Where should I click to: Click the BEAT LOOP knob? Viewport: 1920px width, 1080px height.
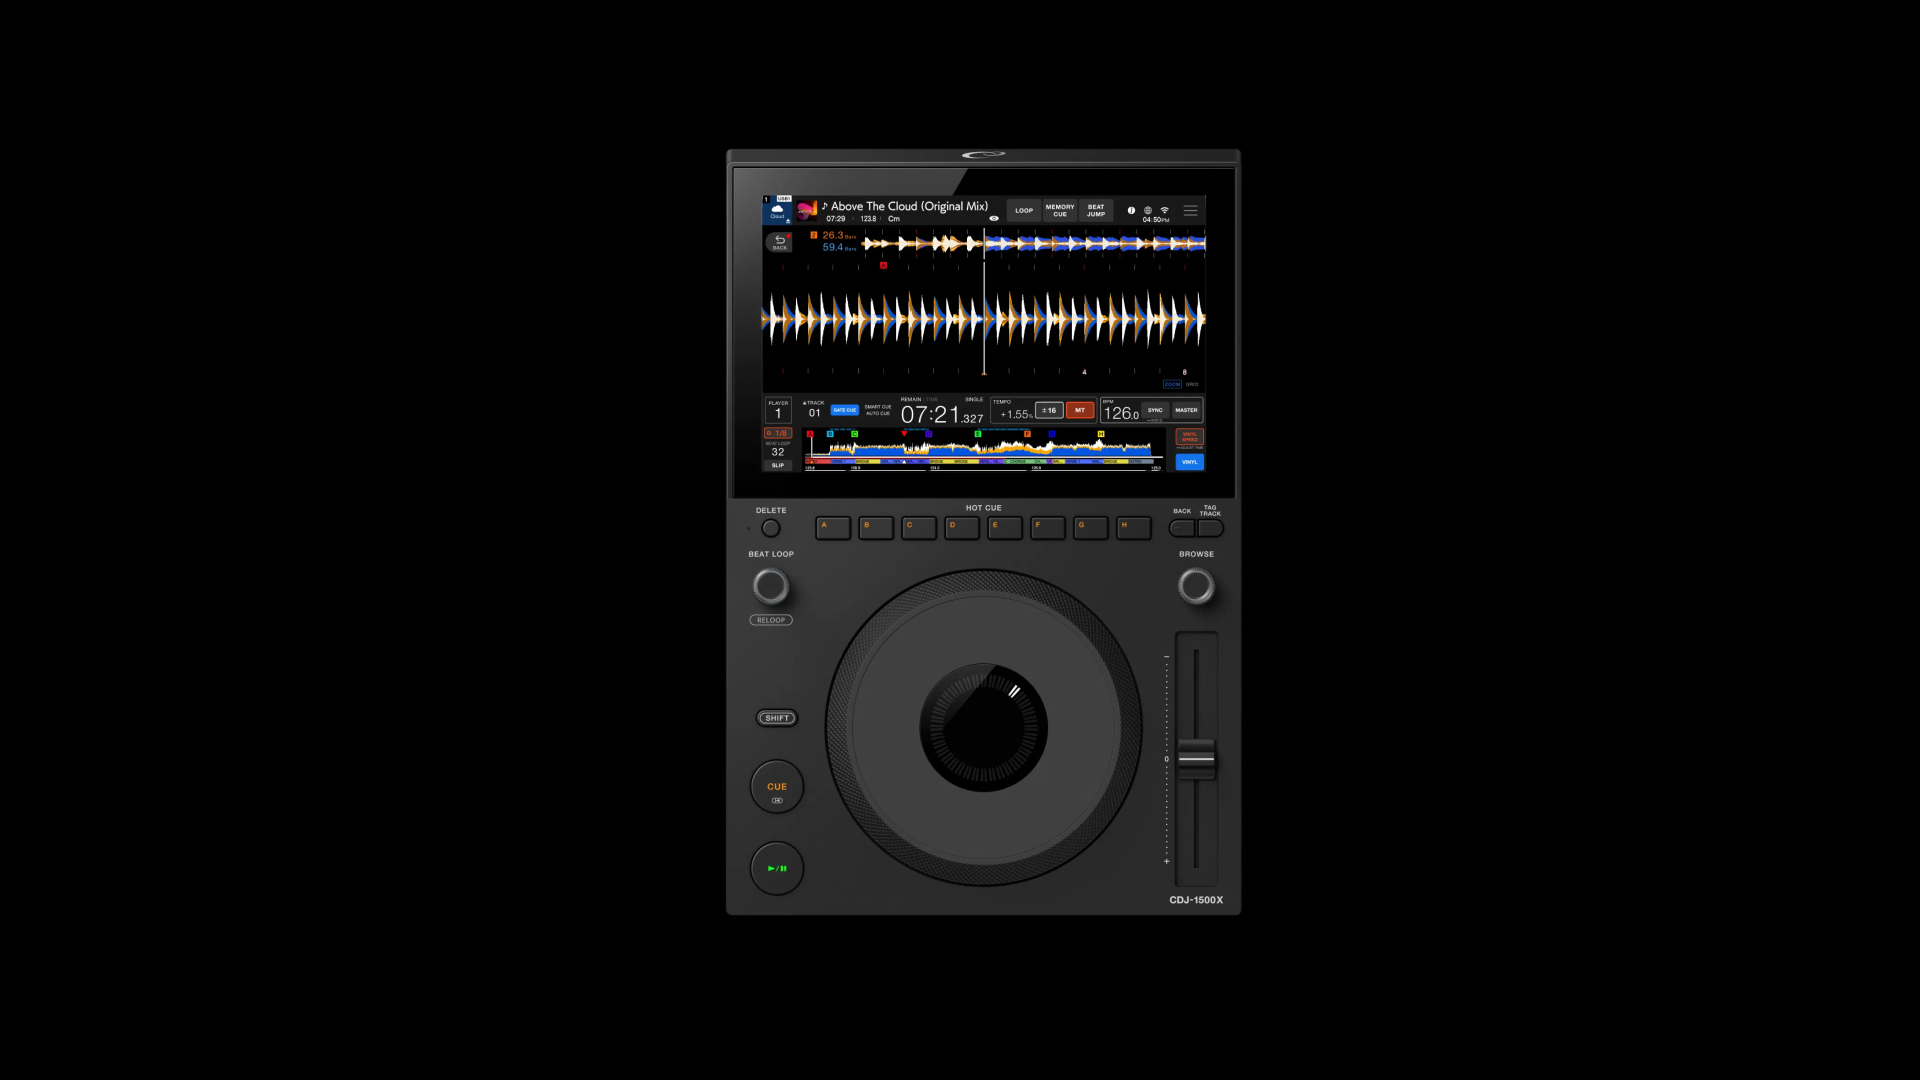pyautogui.click(x=771, y=586)
